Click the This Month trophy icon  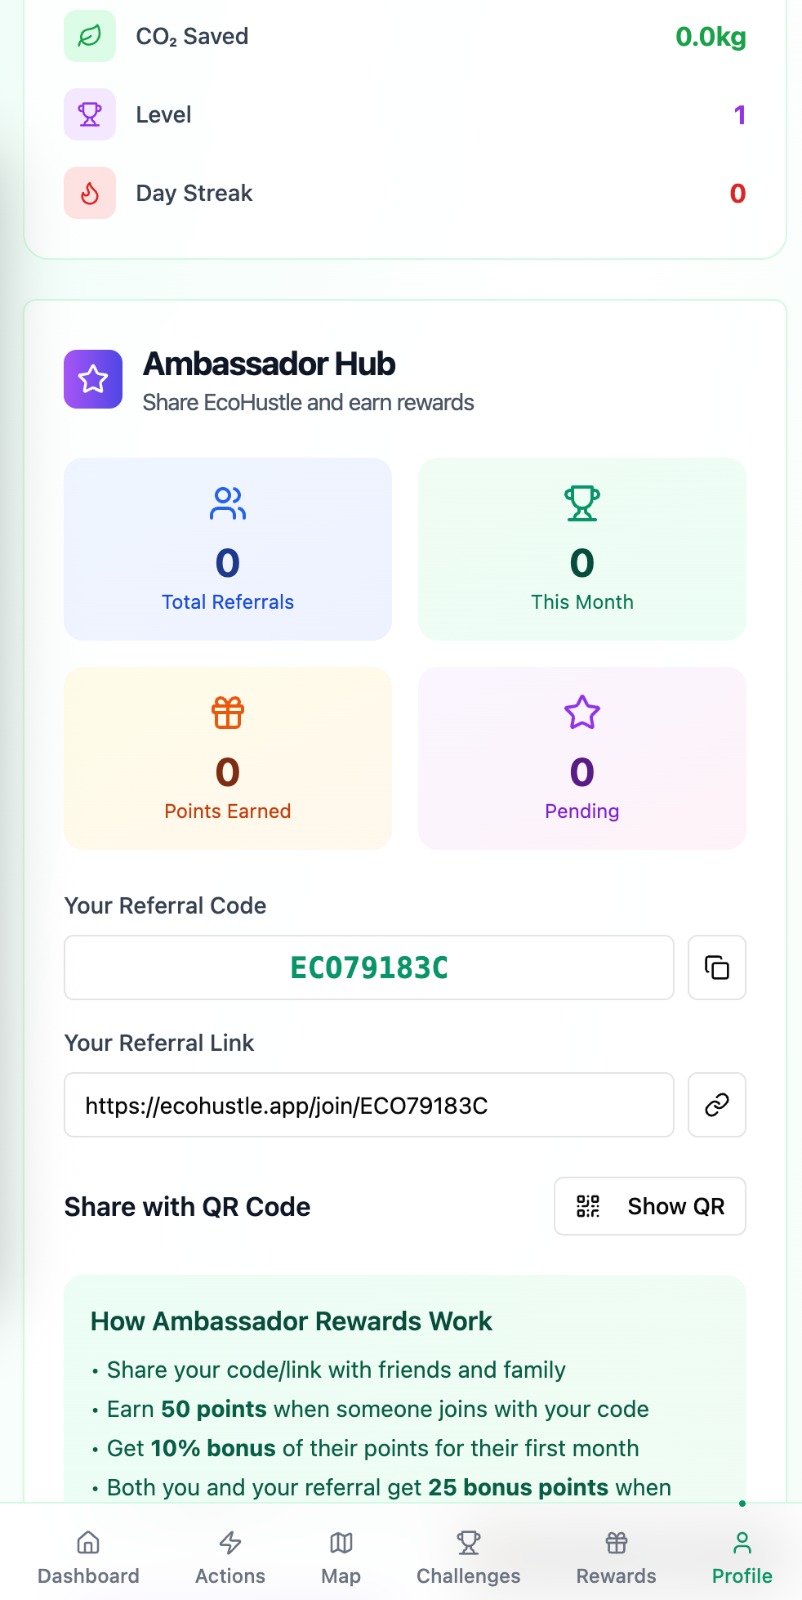coord(582,503)
